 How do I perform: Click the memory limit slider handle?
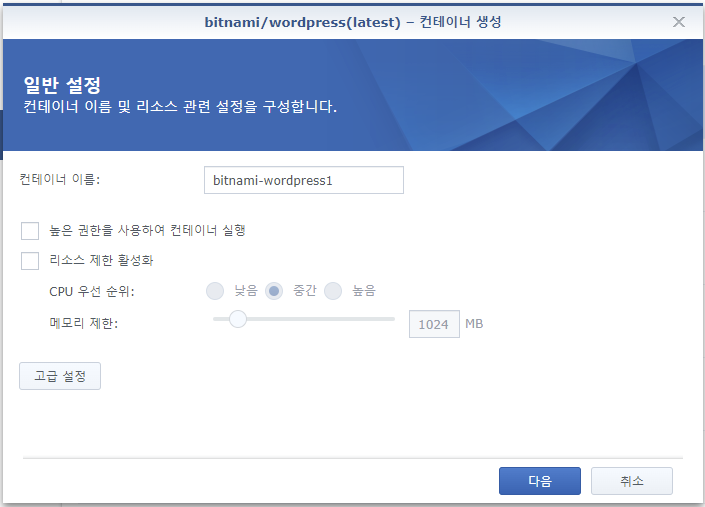238,319
